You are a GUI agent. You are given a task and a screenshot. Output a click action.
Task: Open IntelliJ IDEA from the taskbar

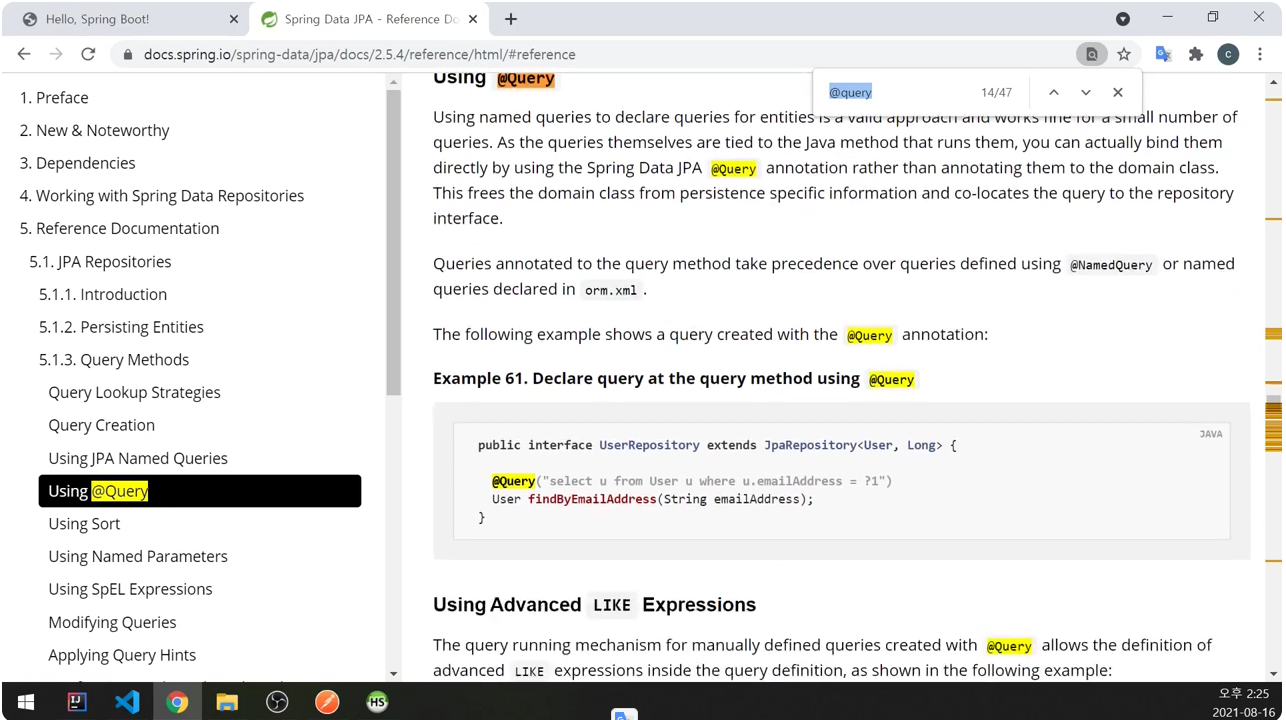tap(77, 702)
